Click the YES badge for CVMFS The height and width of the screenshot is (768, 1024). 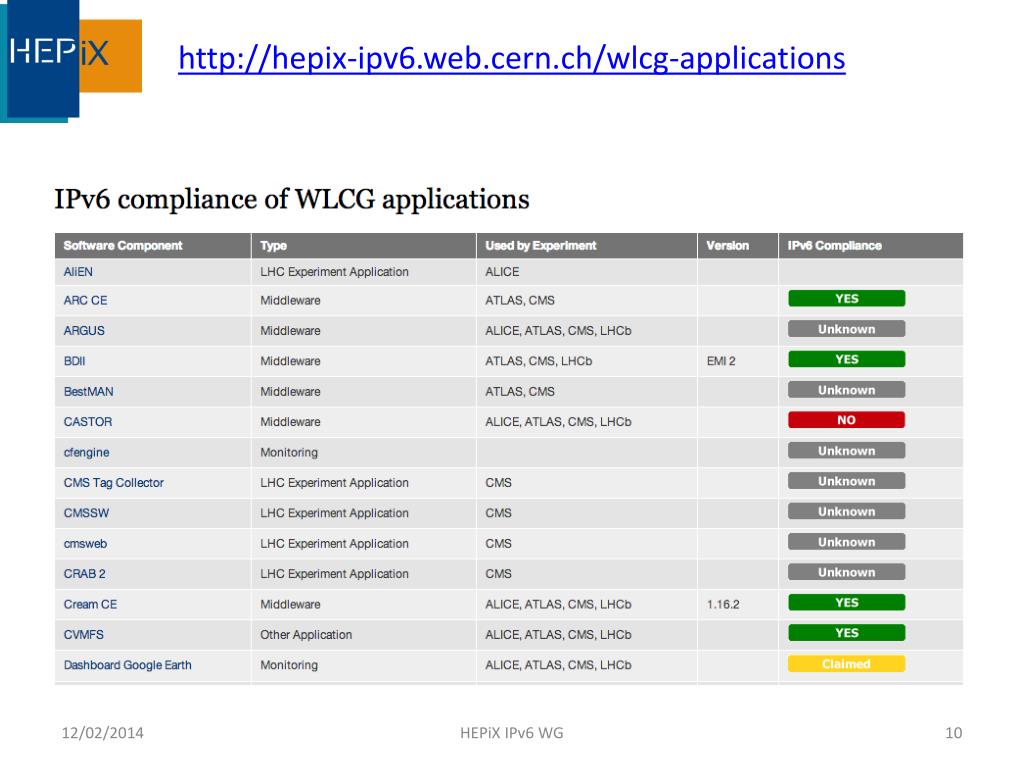(x=846, y=633)
